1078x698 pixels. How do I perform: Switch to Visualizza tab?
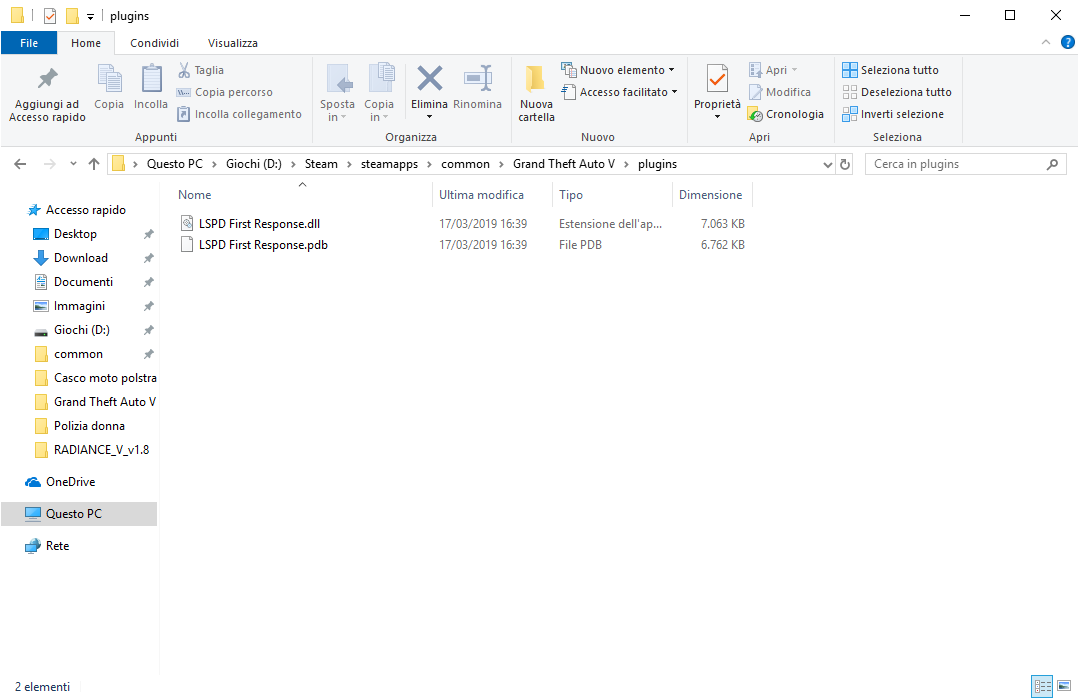233,43
